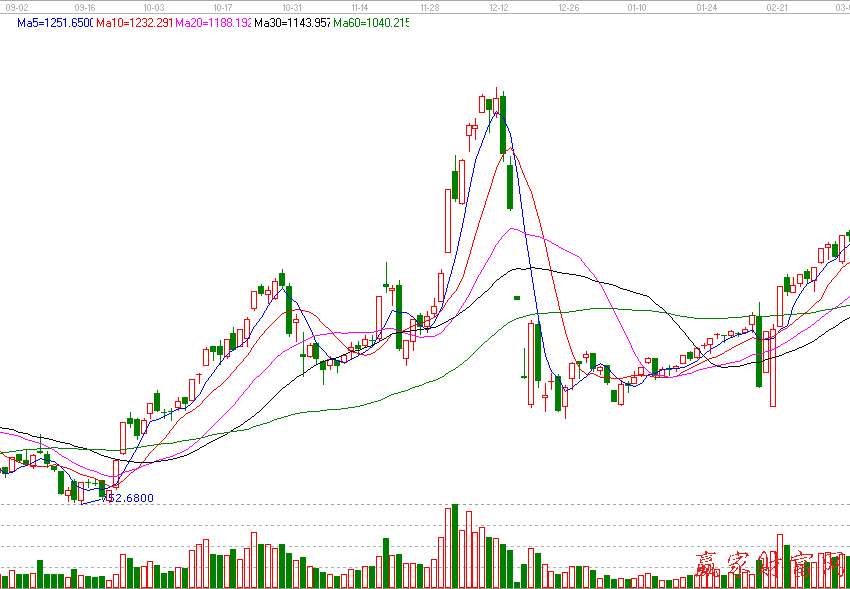The image size is (850, 589).
Task: Click the magenta Ma20=1188.192 legend label
Action: [213, 23]
